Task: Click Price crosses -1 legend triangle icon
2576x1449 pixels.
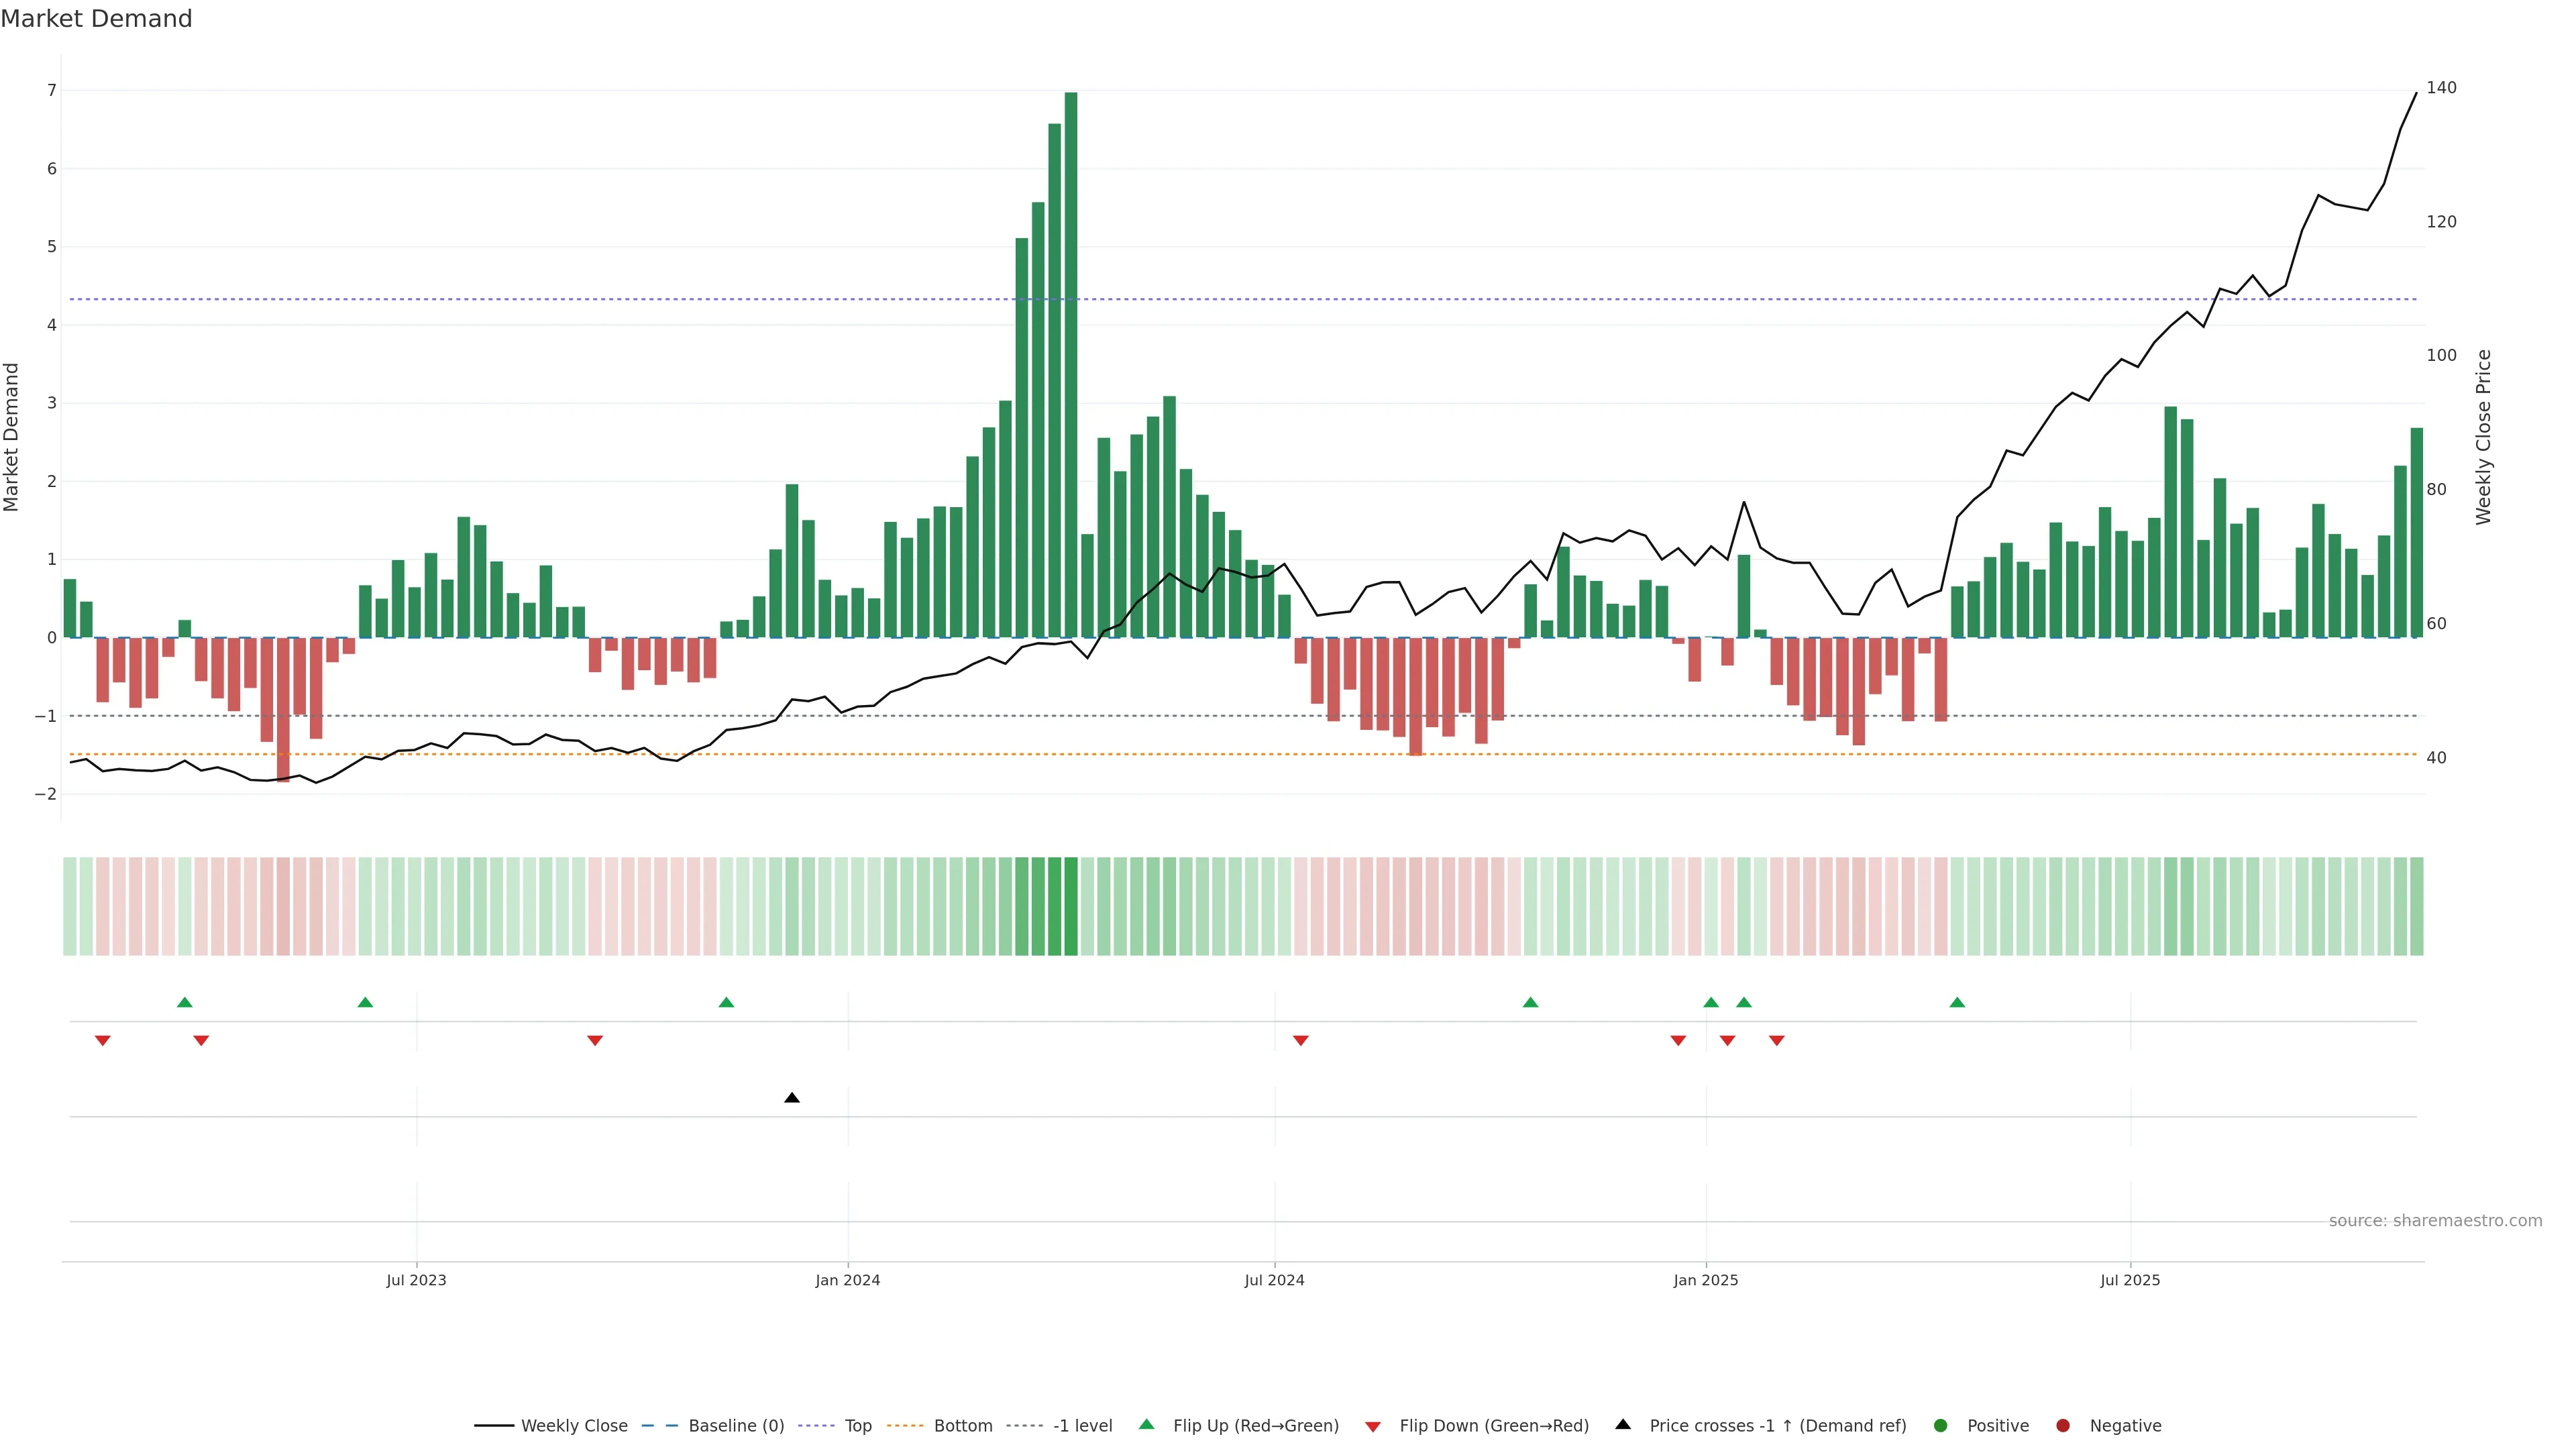Action: (x=1623, y=1425)
